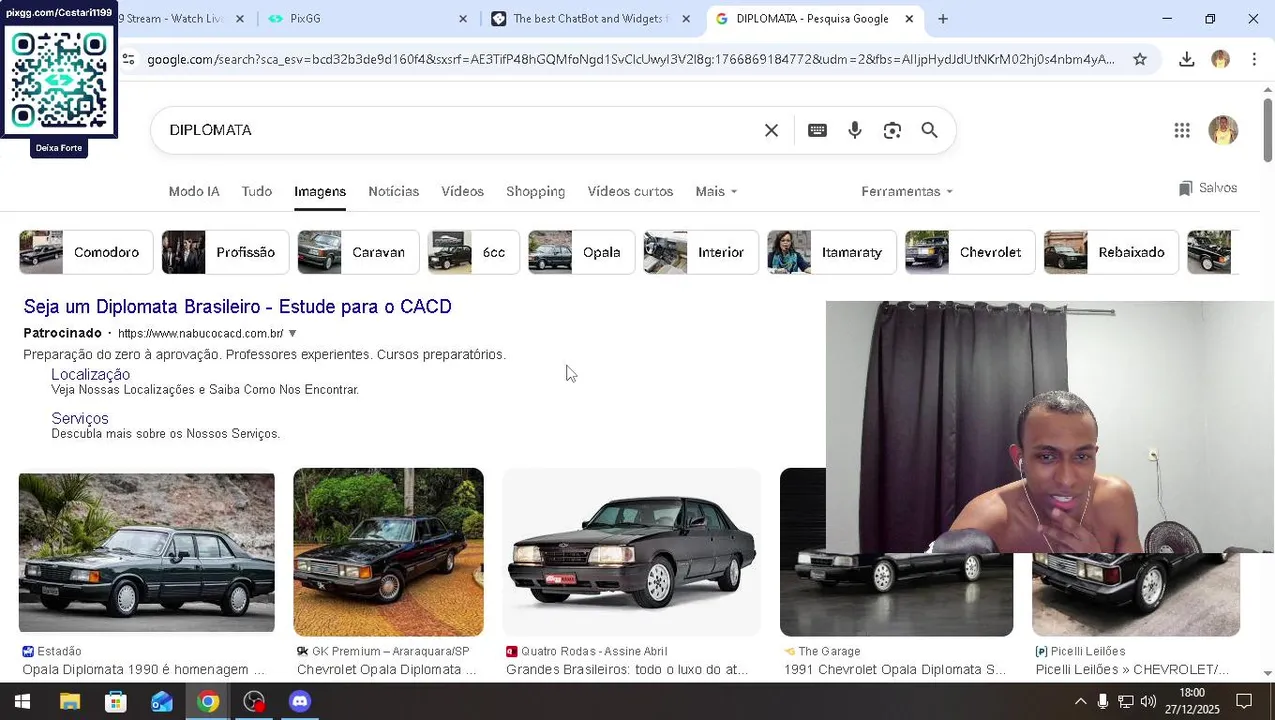Start voice search with the microphone icon
Screen dimensions: 1275x720
pyautogui.click(x=854, y=130)
